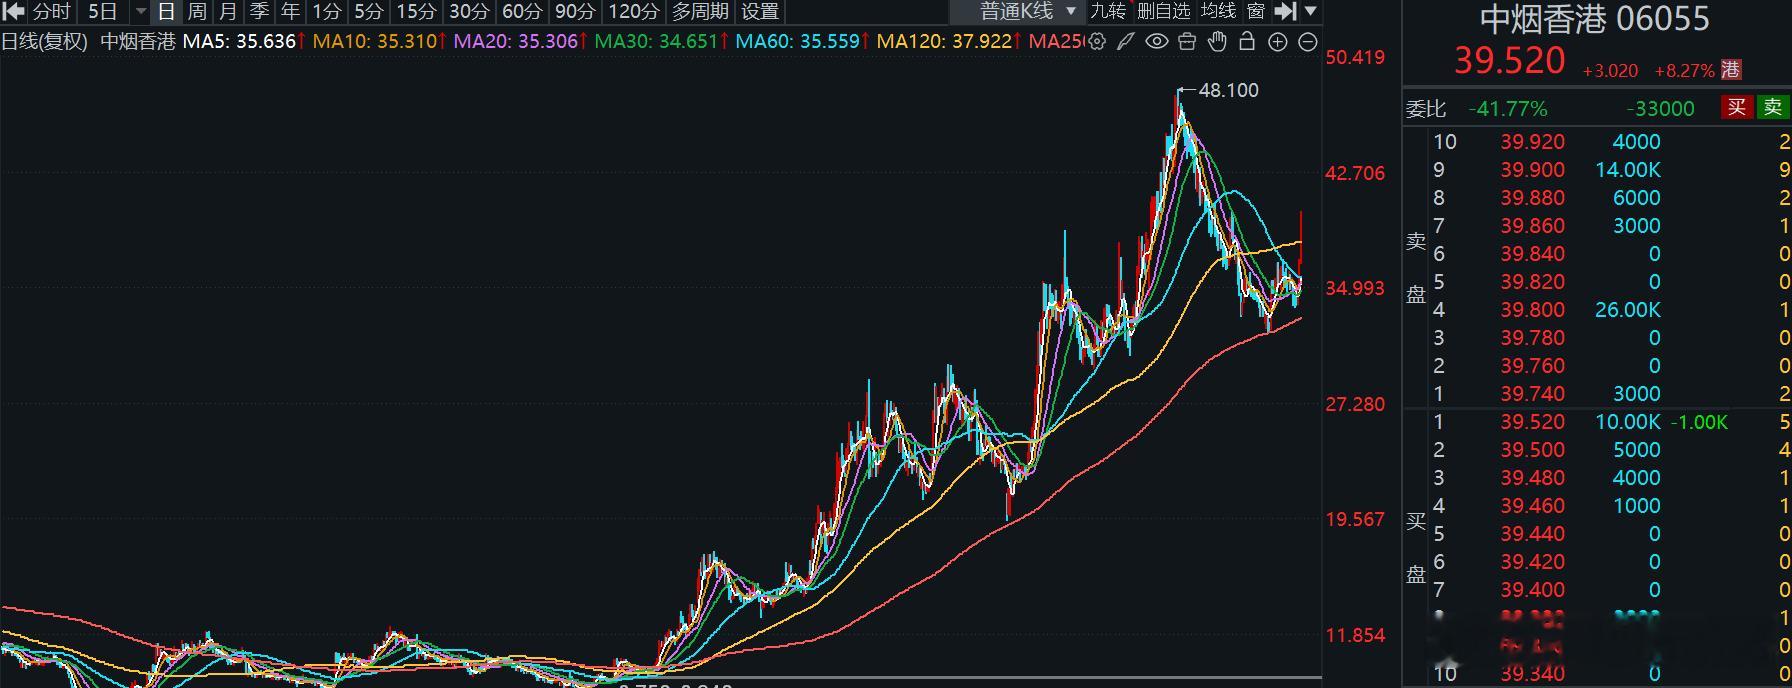1792x688 pixels.
Task: Click the 窗 window button
Action: tap(1257, 11)
